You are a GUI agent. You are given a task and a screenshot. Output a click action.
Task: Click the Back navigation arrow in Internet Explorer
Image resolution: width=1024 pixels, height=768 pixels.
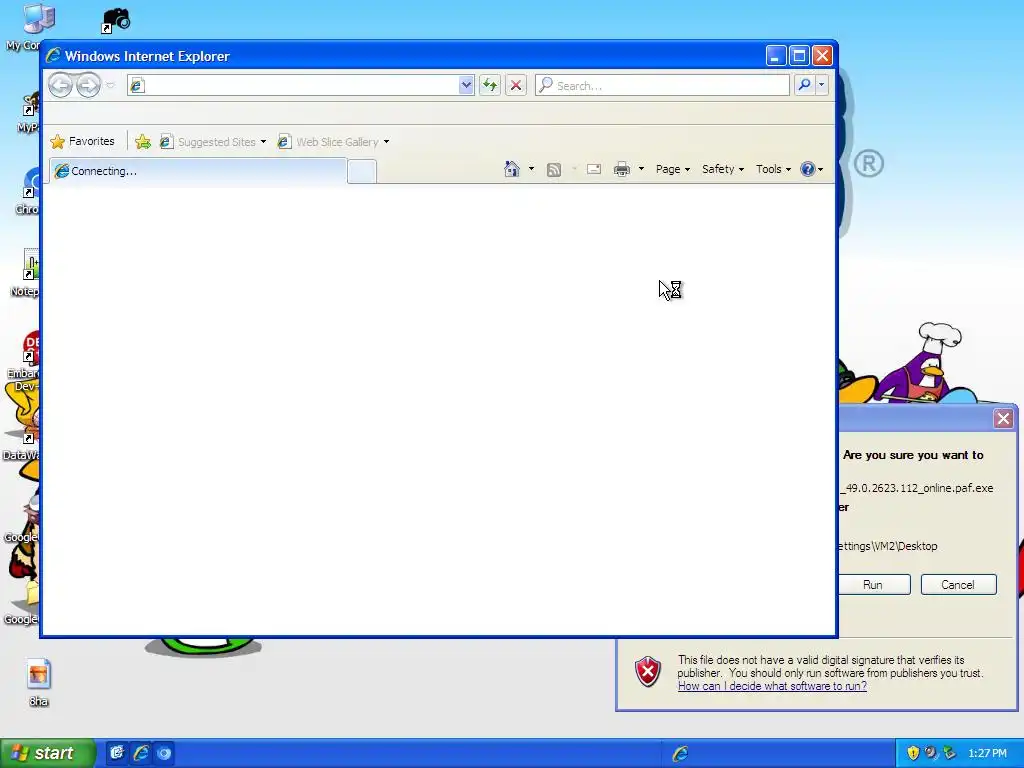pos(61,85)
